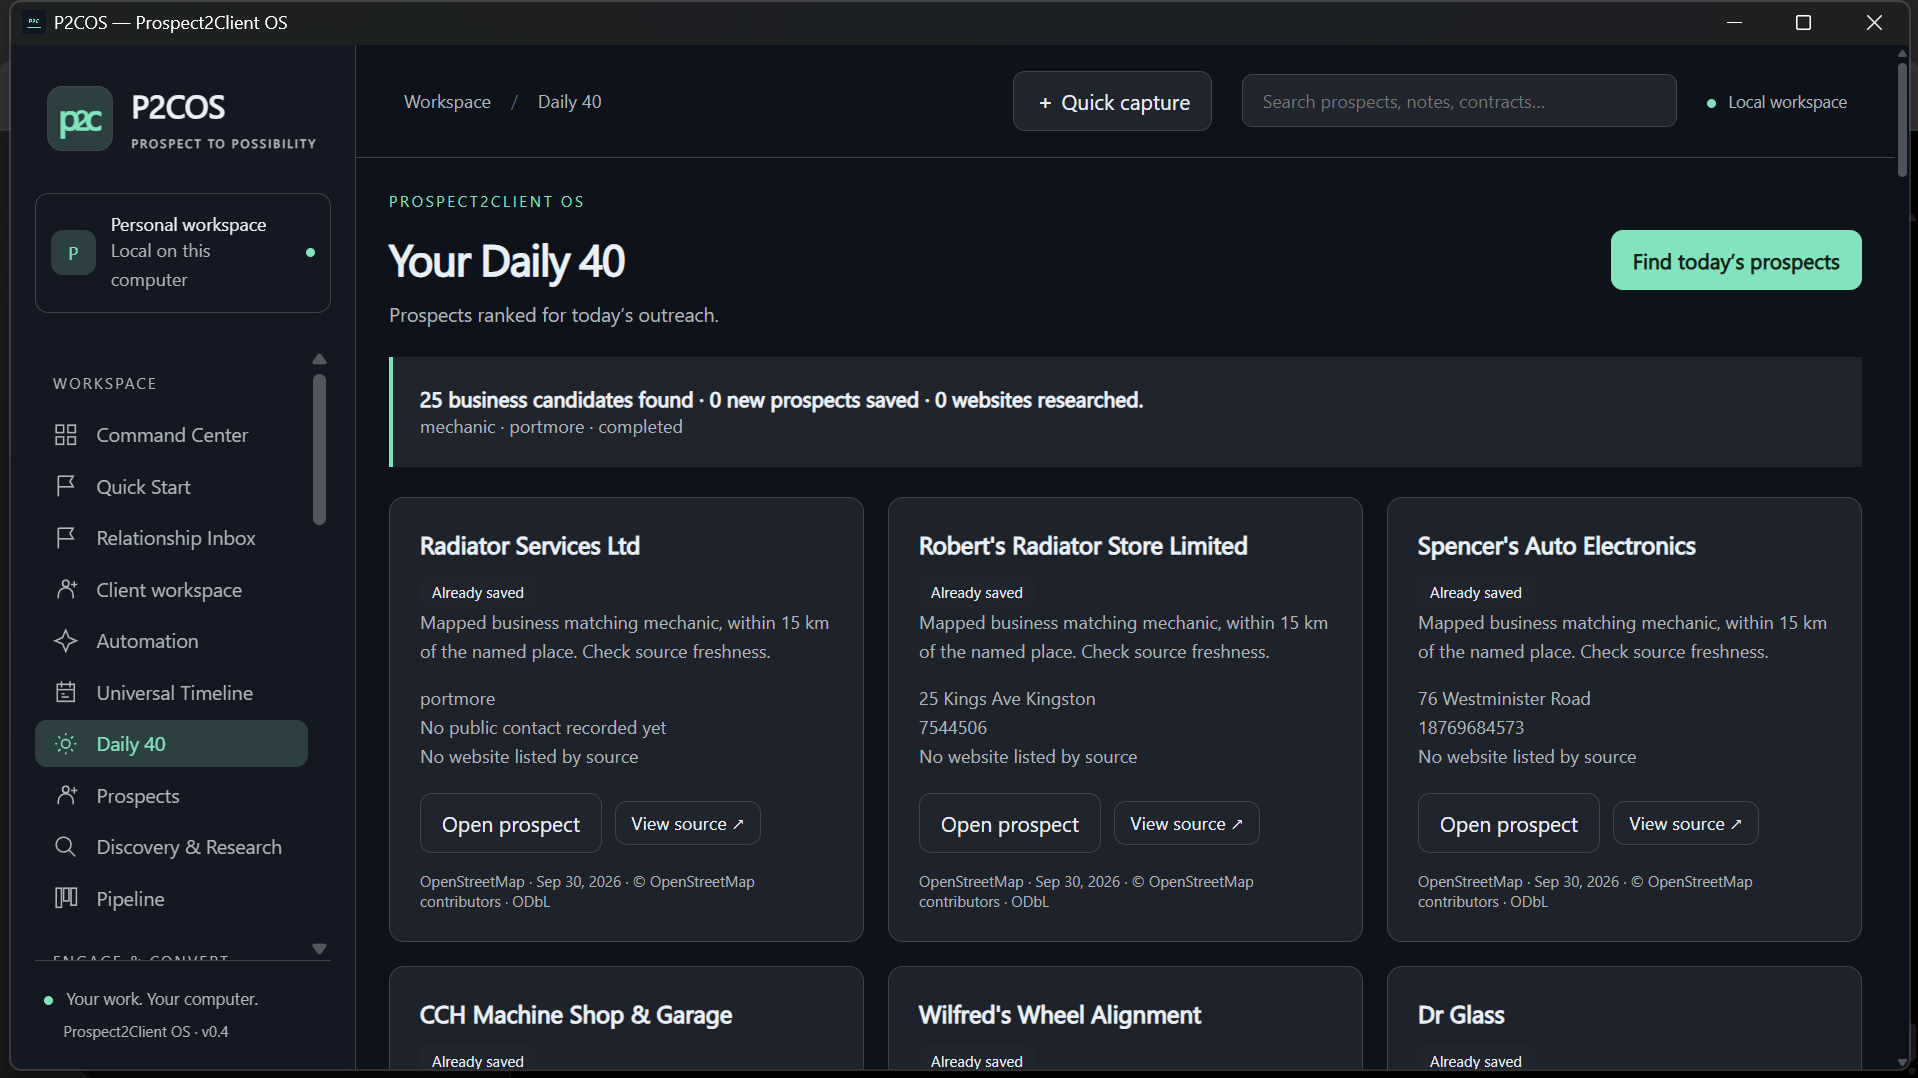Click the phone number 18769684573

tap(1471, 728)
